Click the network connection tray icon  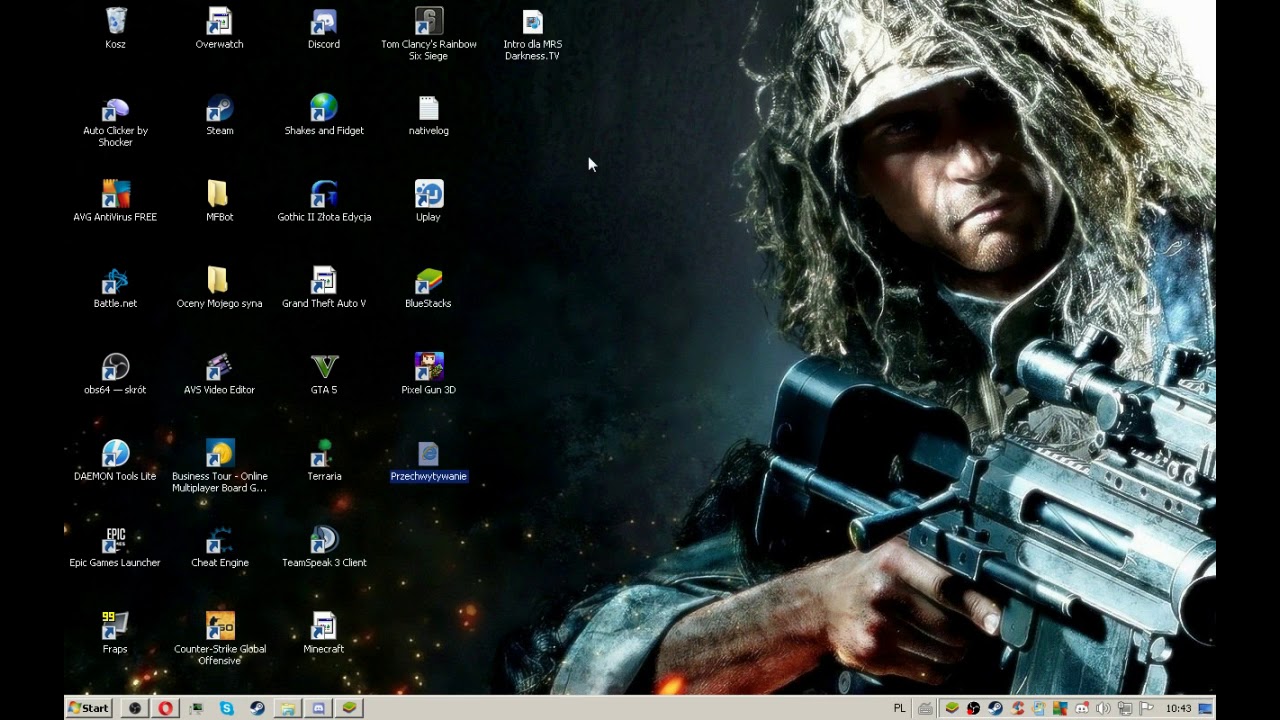point(1125,708)
